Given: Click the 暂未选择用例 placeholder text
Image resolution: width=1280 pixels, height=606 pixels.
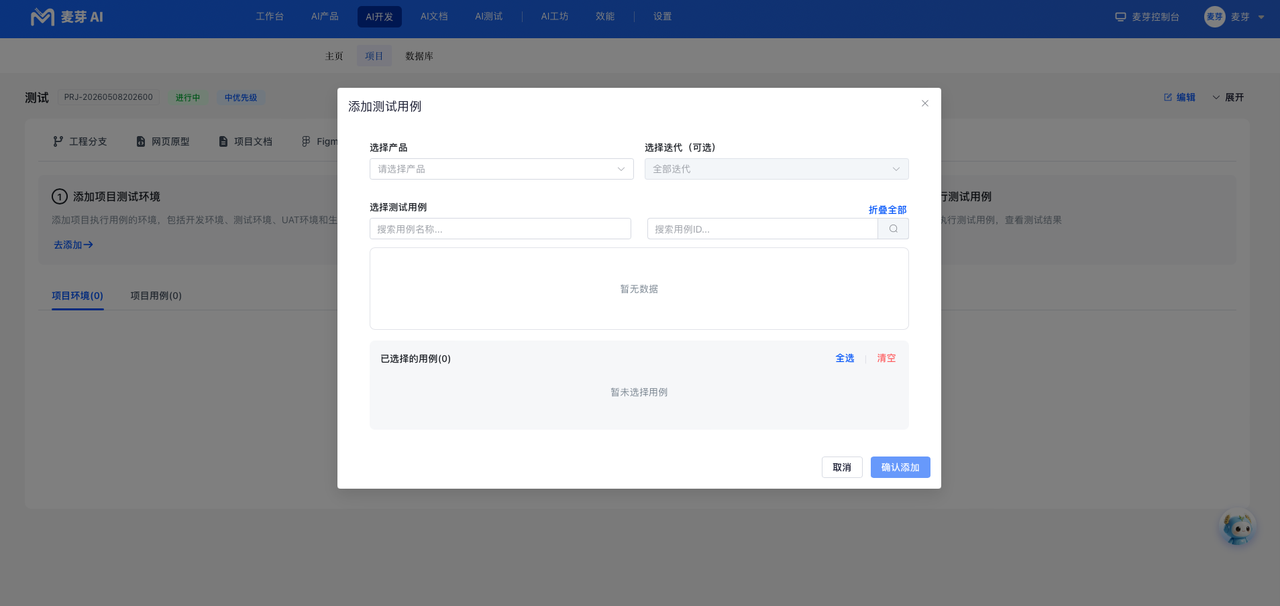Looking at the screenshot, I should (639, 392).
